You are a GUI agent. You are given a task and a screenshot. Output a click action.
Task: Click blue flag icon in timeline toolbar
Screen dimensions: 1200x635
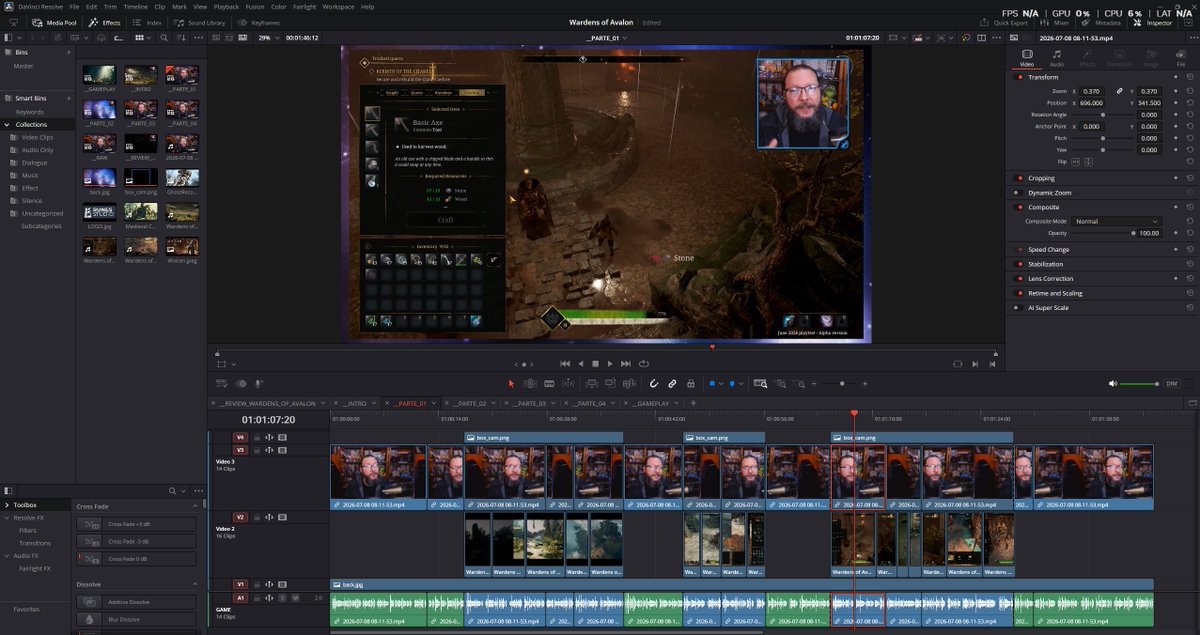[x=712, y=384]
